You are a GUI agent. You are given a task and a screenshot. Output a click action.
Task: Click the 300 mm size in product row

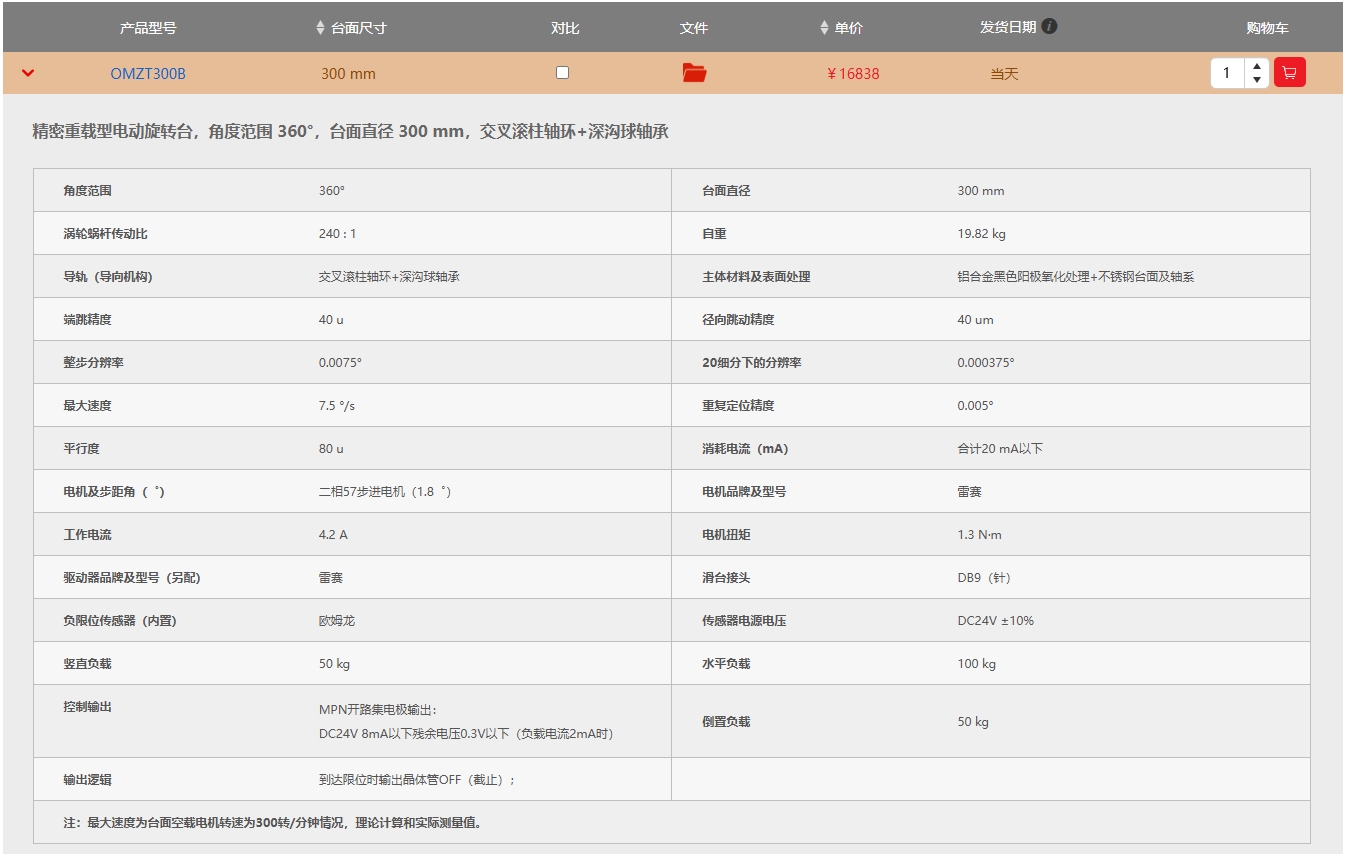coord(348,74)
